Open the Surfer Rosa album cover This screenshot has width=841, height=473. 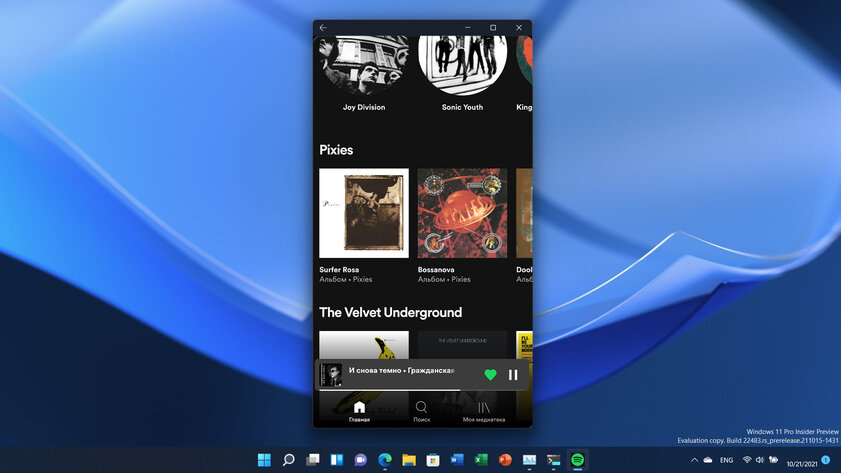click(x=364, y=213)
